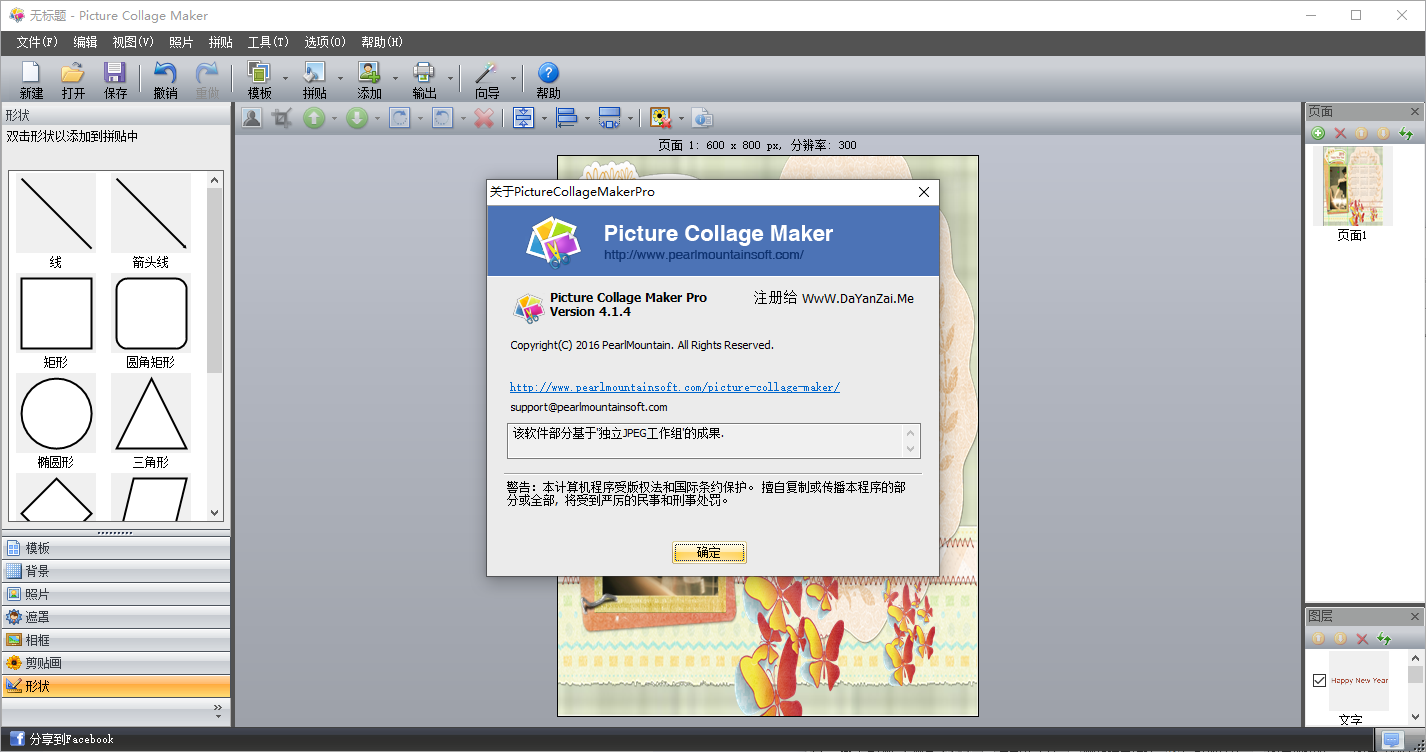Switch to the 相框 sidebar tab
The width and height of the screenshot is (1426, 752).
[116, 640]
